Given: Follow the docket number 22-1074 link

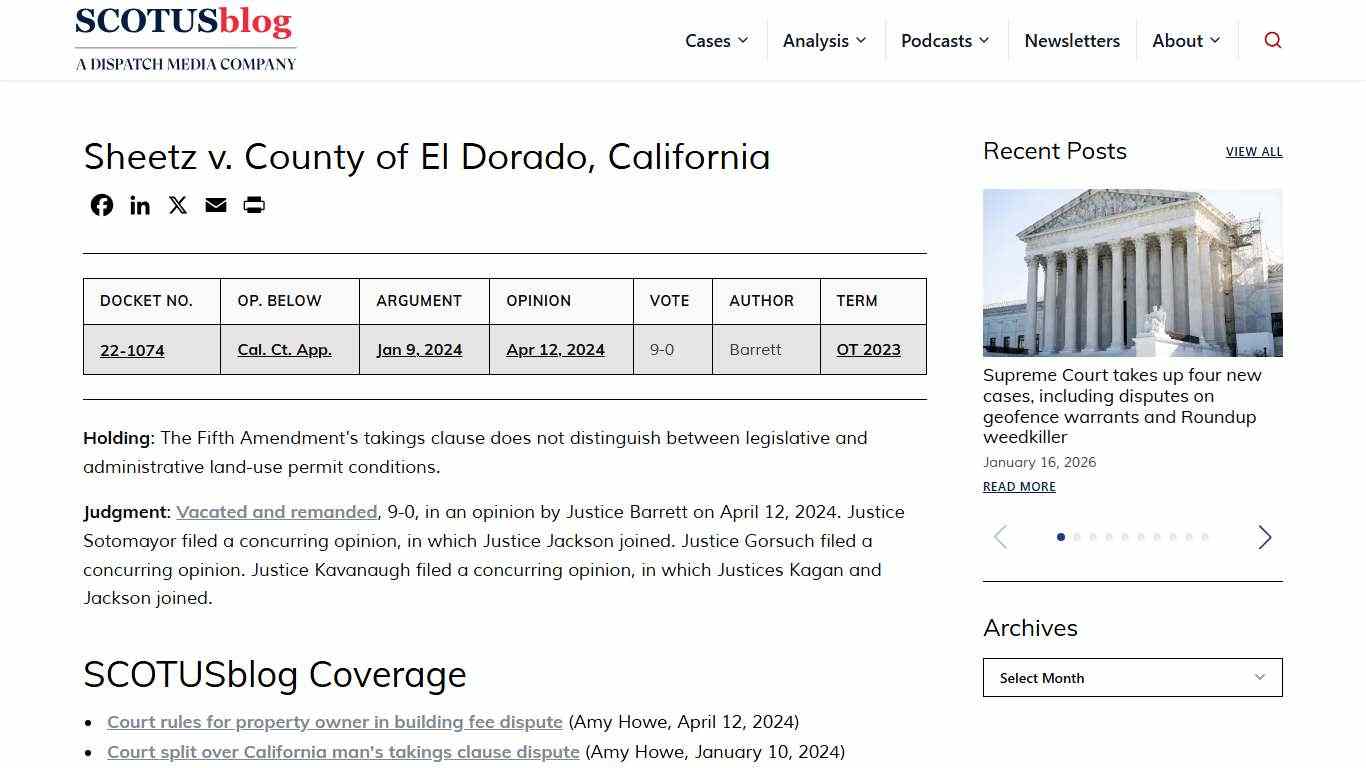Looking at the screenshot, I should (x=131, y=350).
